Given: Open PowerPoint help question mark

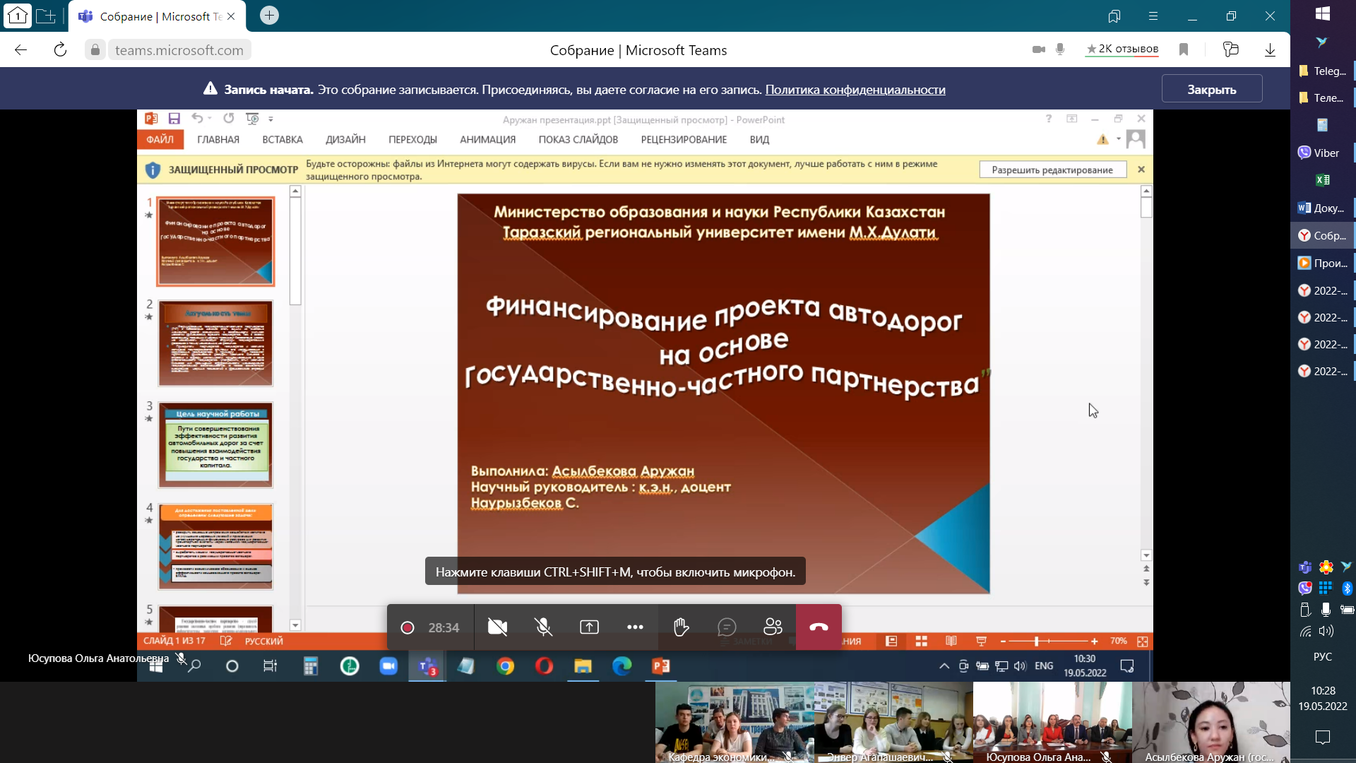Looking at the screenshot, I should pyautogui.click(x=1048, y=119).
